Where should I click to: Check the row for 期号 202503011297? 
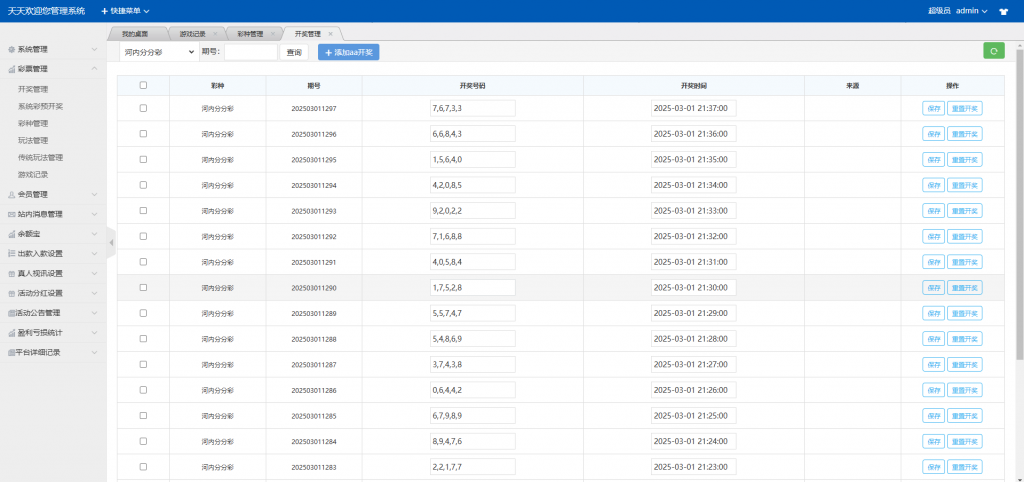point(143,108)
